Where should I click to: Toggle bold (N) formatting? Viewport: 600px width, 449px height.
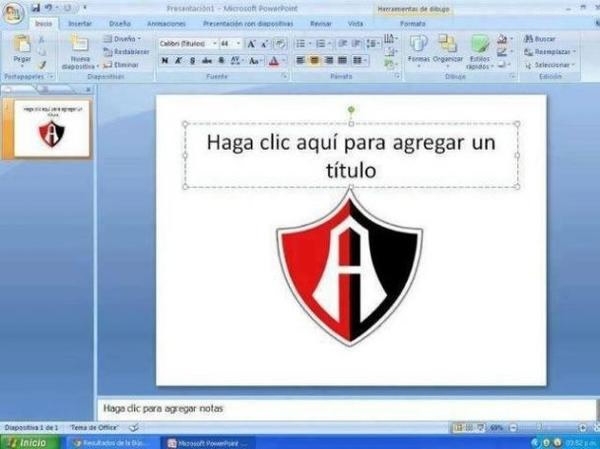[165, 60]
